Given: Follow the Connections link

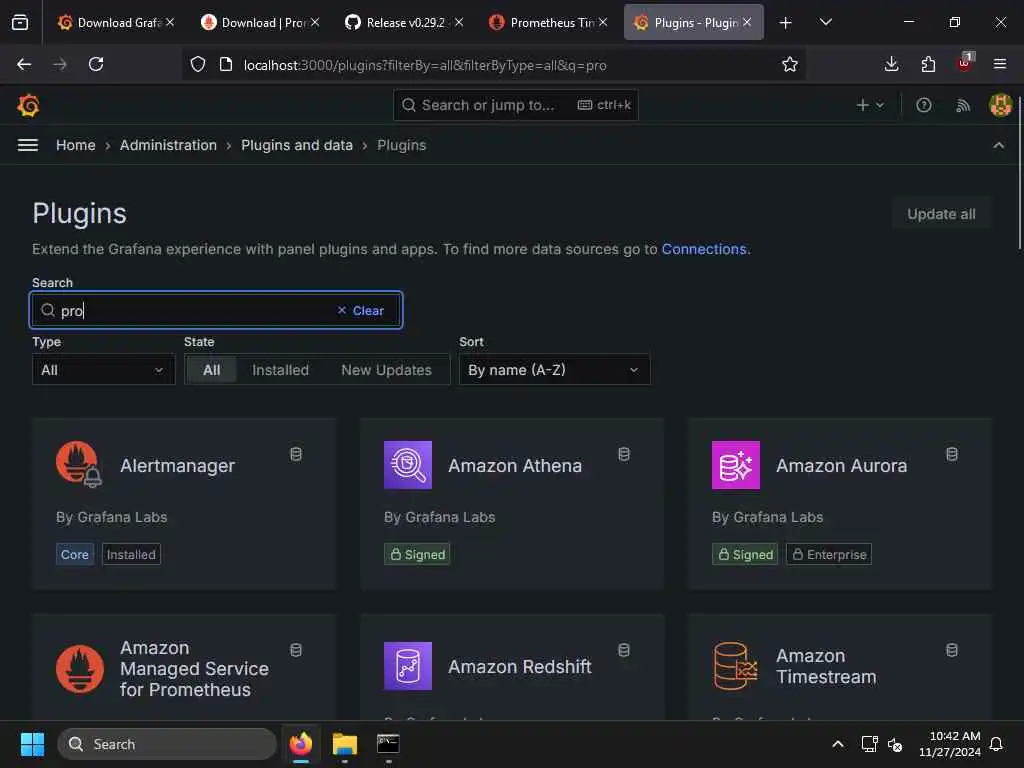Looking at the screenshot, I should click(x=703, y=249).
